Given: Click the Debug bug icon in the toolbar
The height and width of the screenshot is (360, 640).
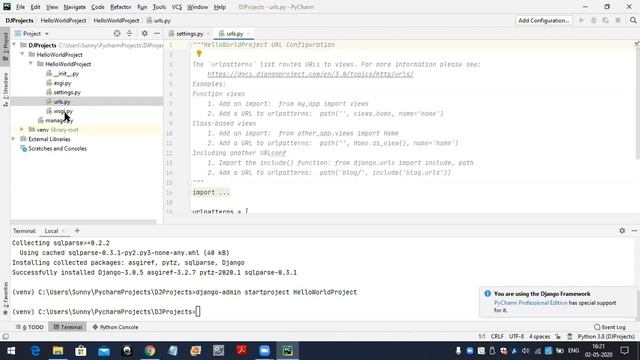Looking at the screenshot, I should [593, 20].
